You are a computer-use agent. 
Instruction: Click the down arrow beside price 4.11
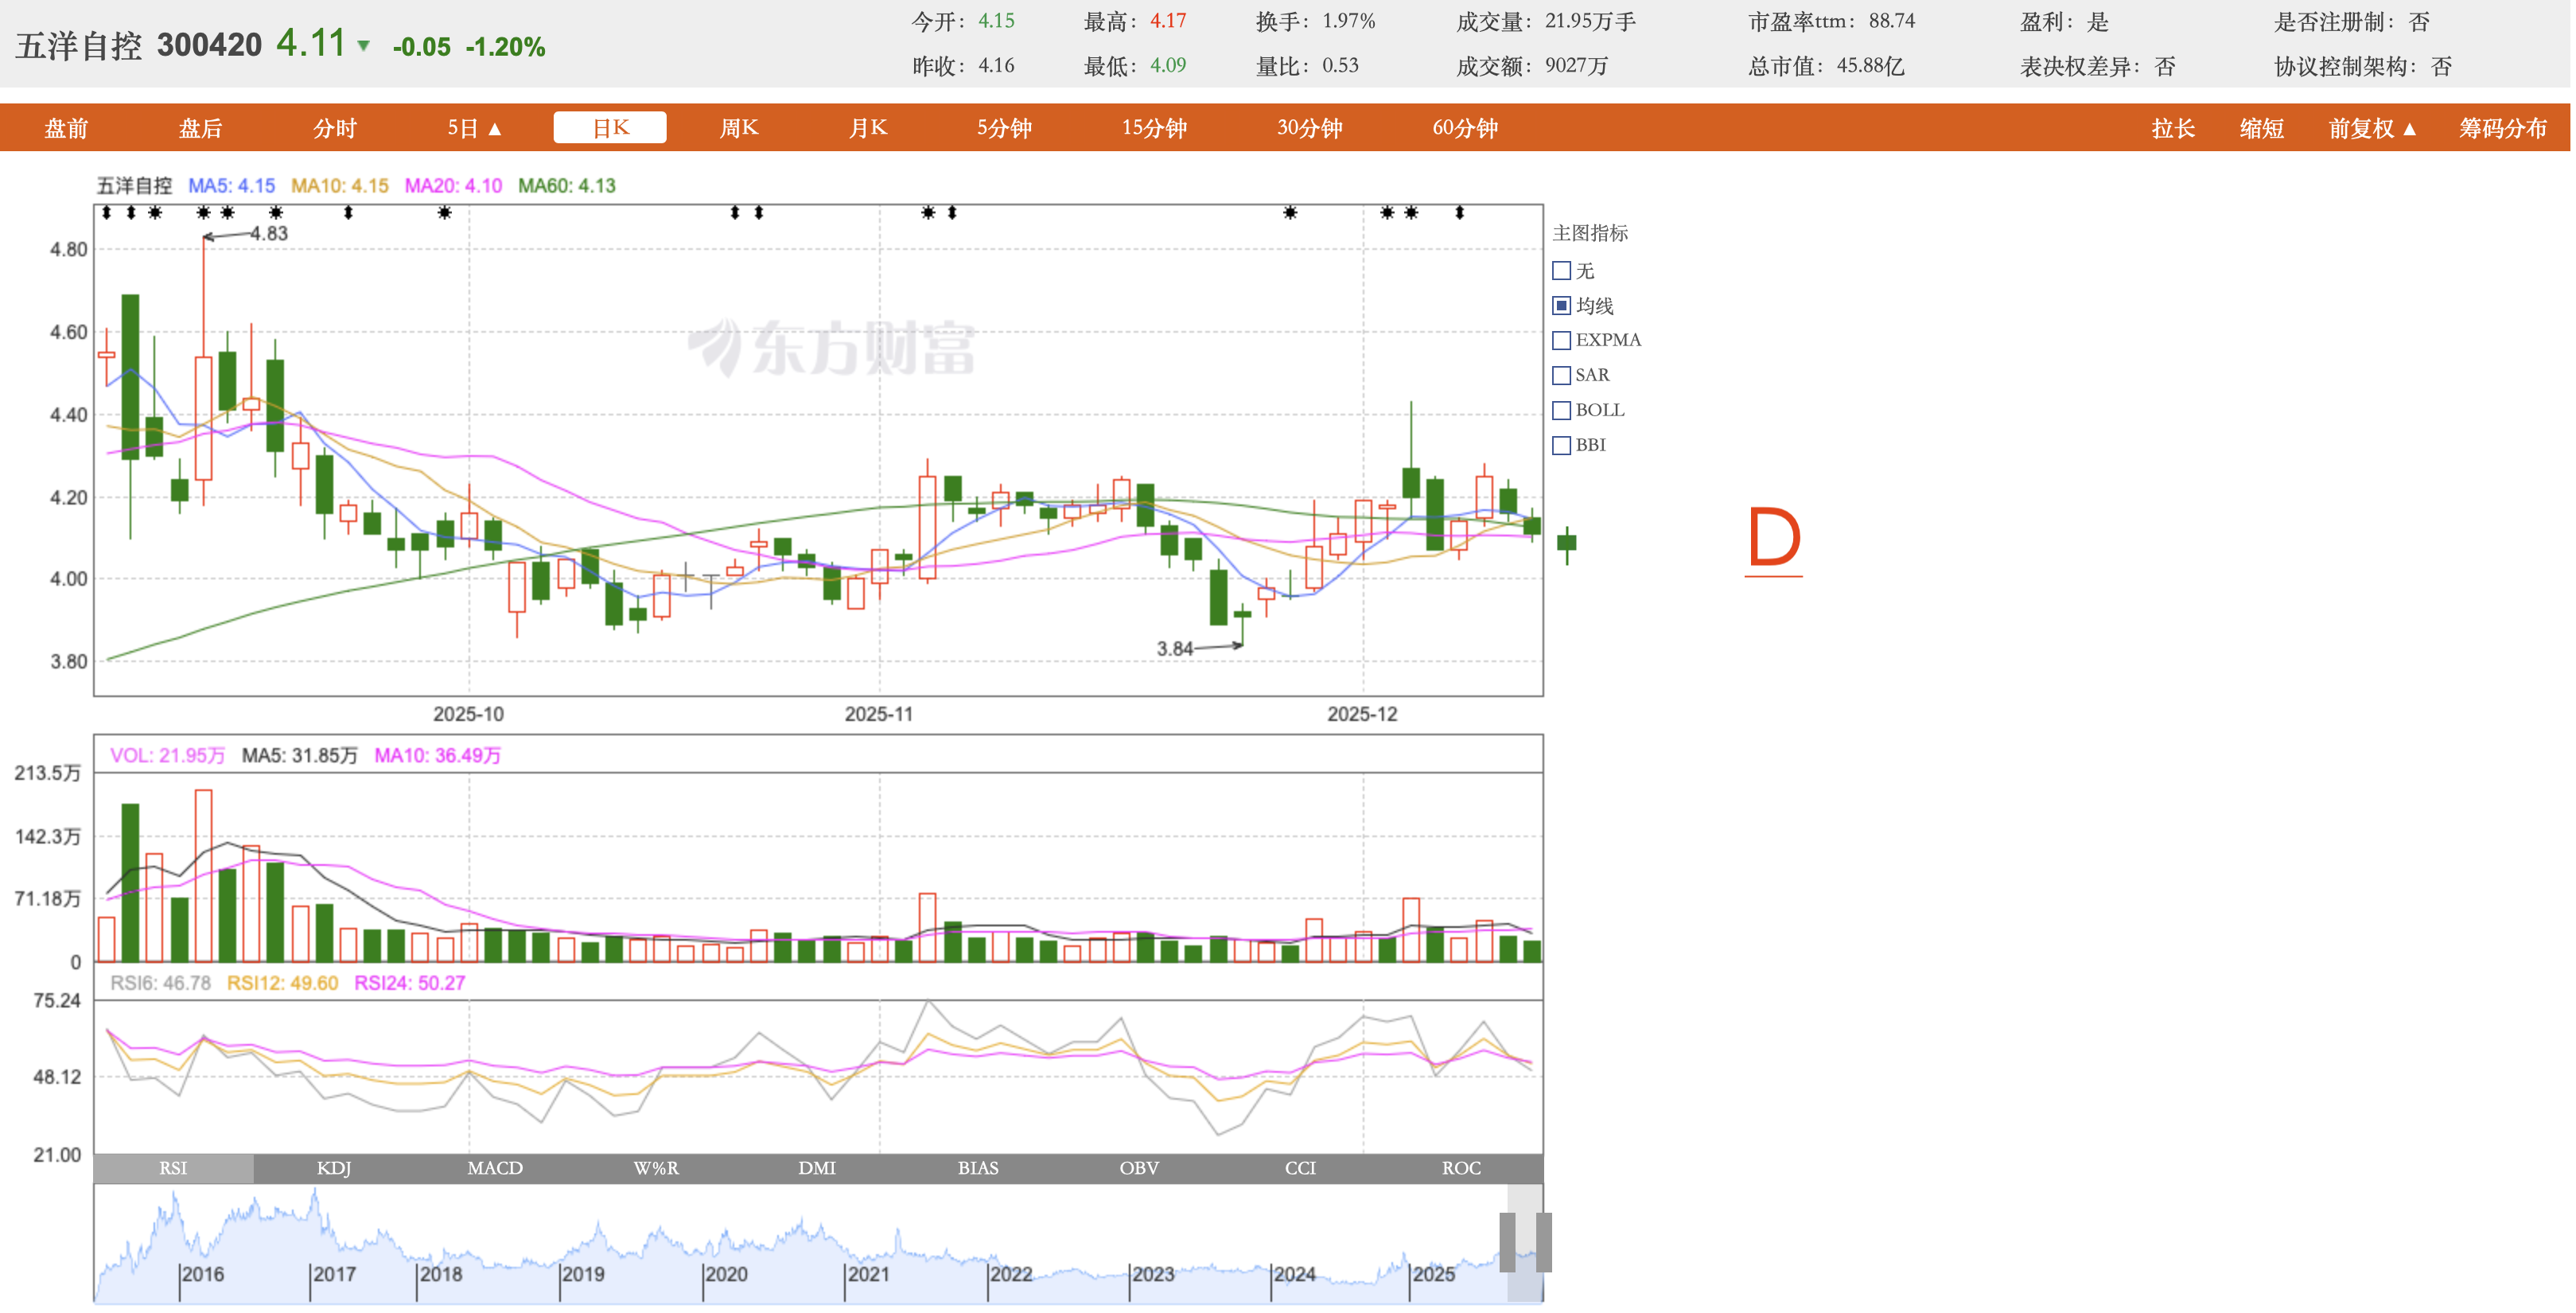(364, 46)
